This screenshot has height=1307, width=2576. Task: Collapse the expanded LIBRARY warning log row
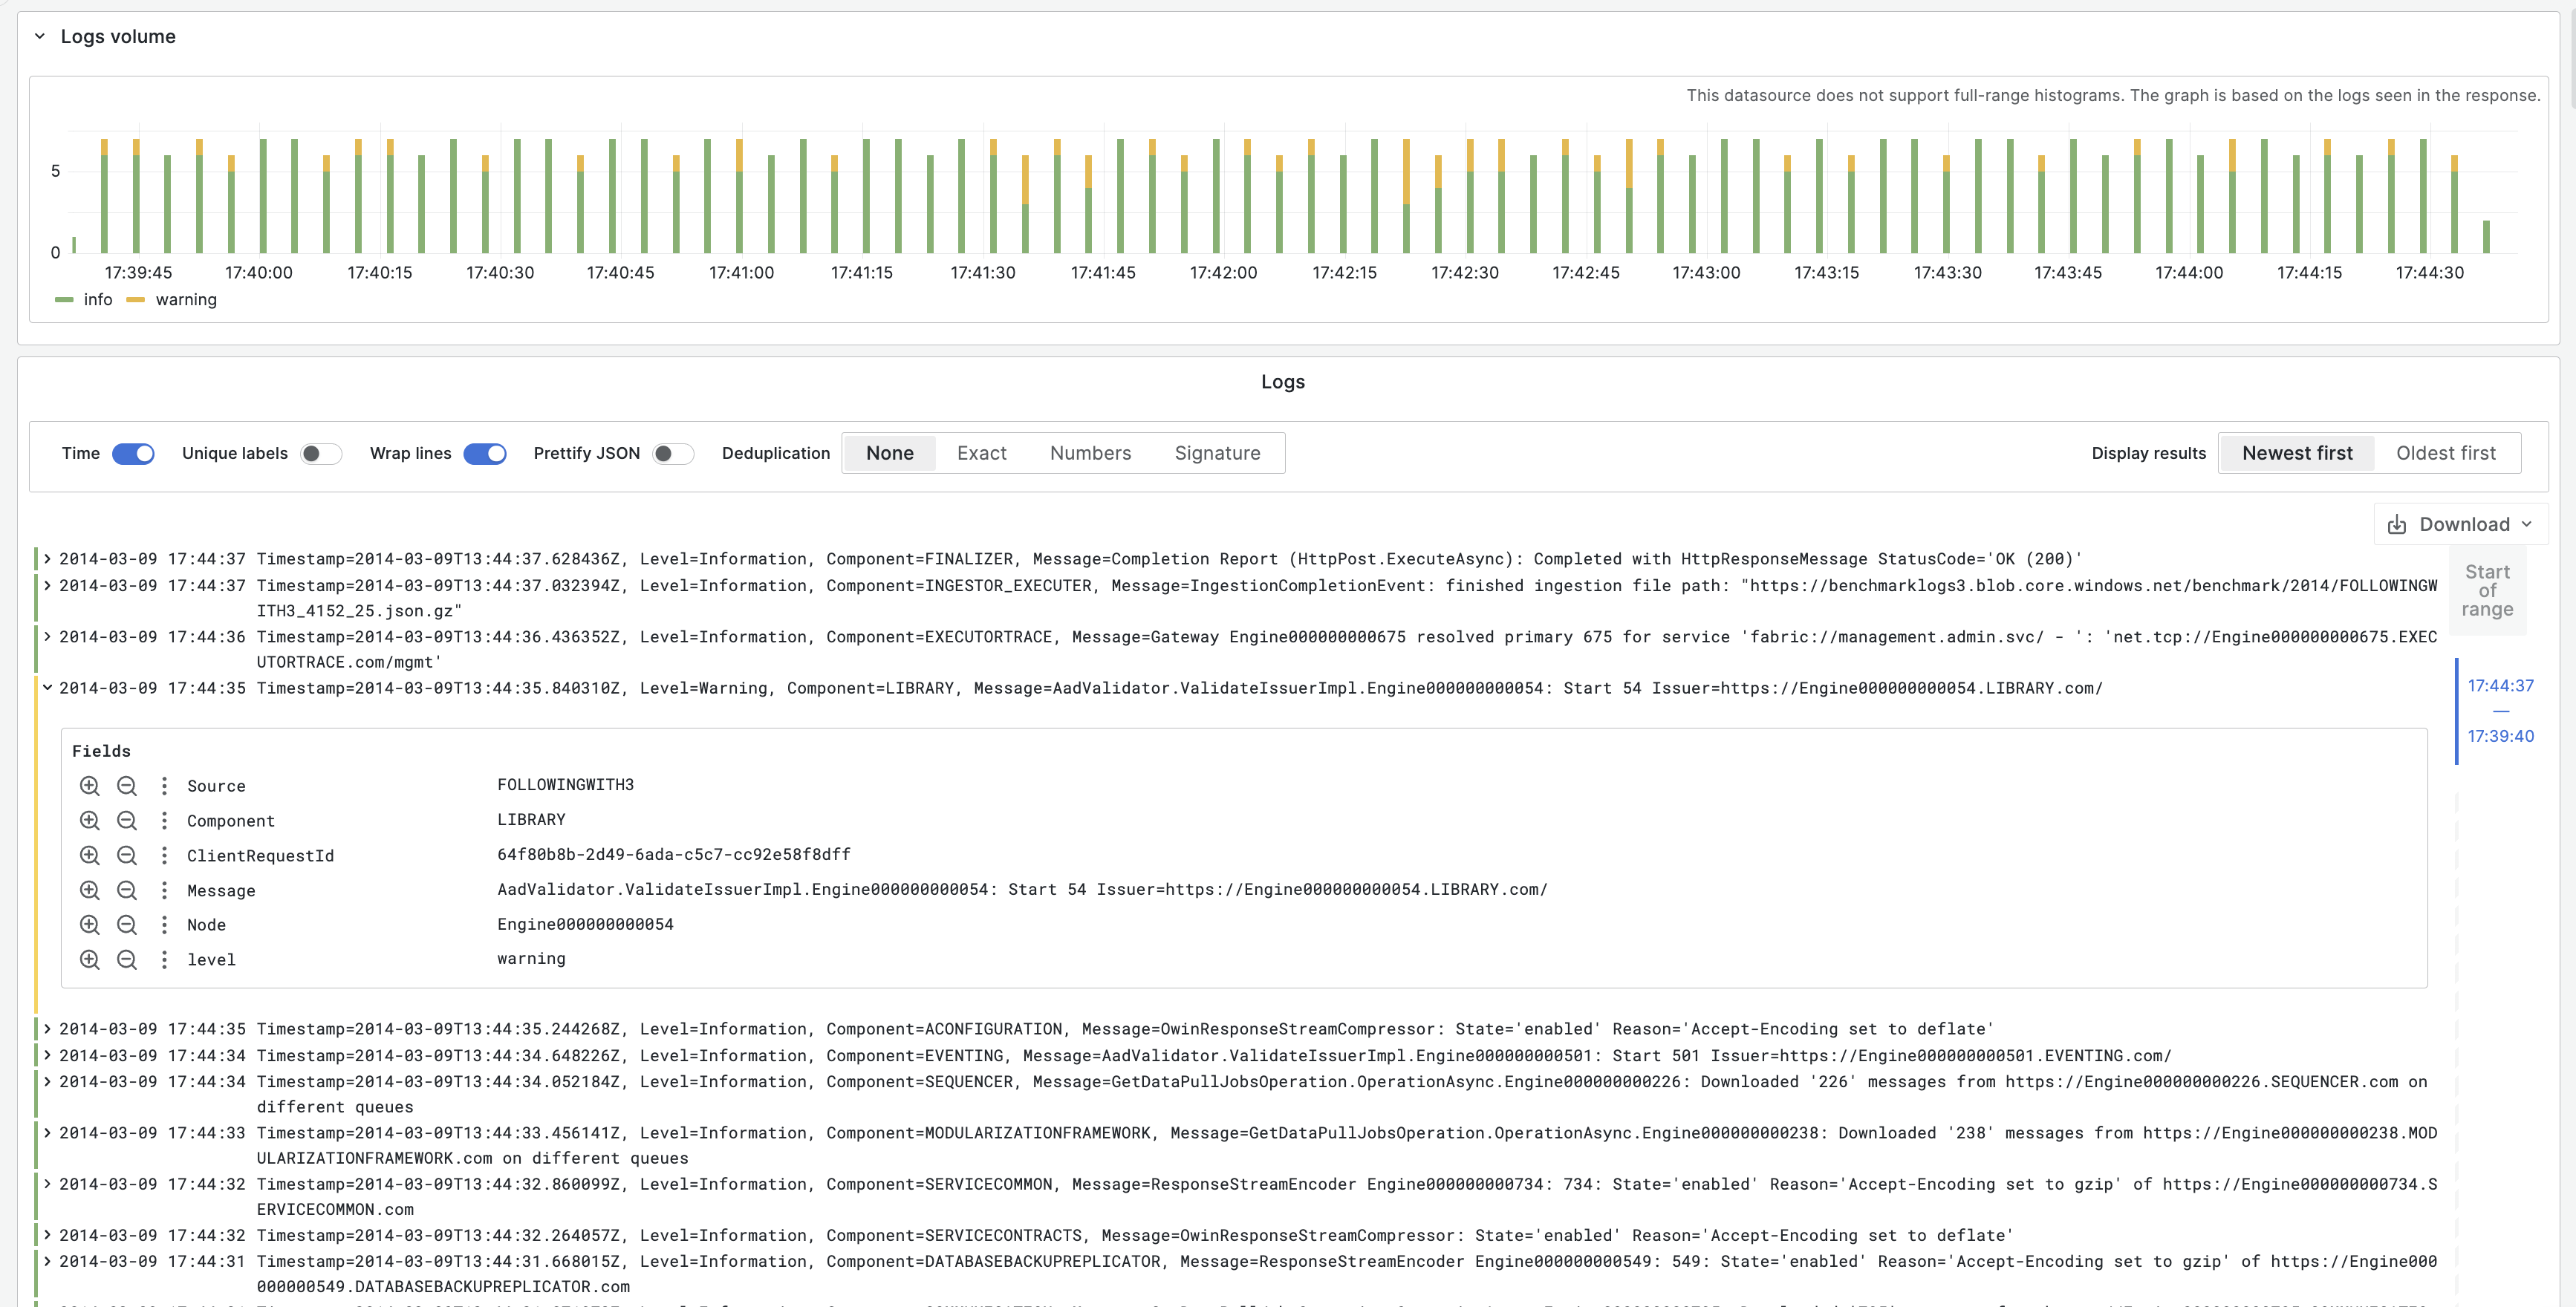[47, 688]
